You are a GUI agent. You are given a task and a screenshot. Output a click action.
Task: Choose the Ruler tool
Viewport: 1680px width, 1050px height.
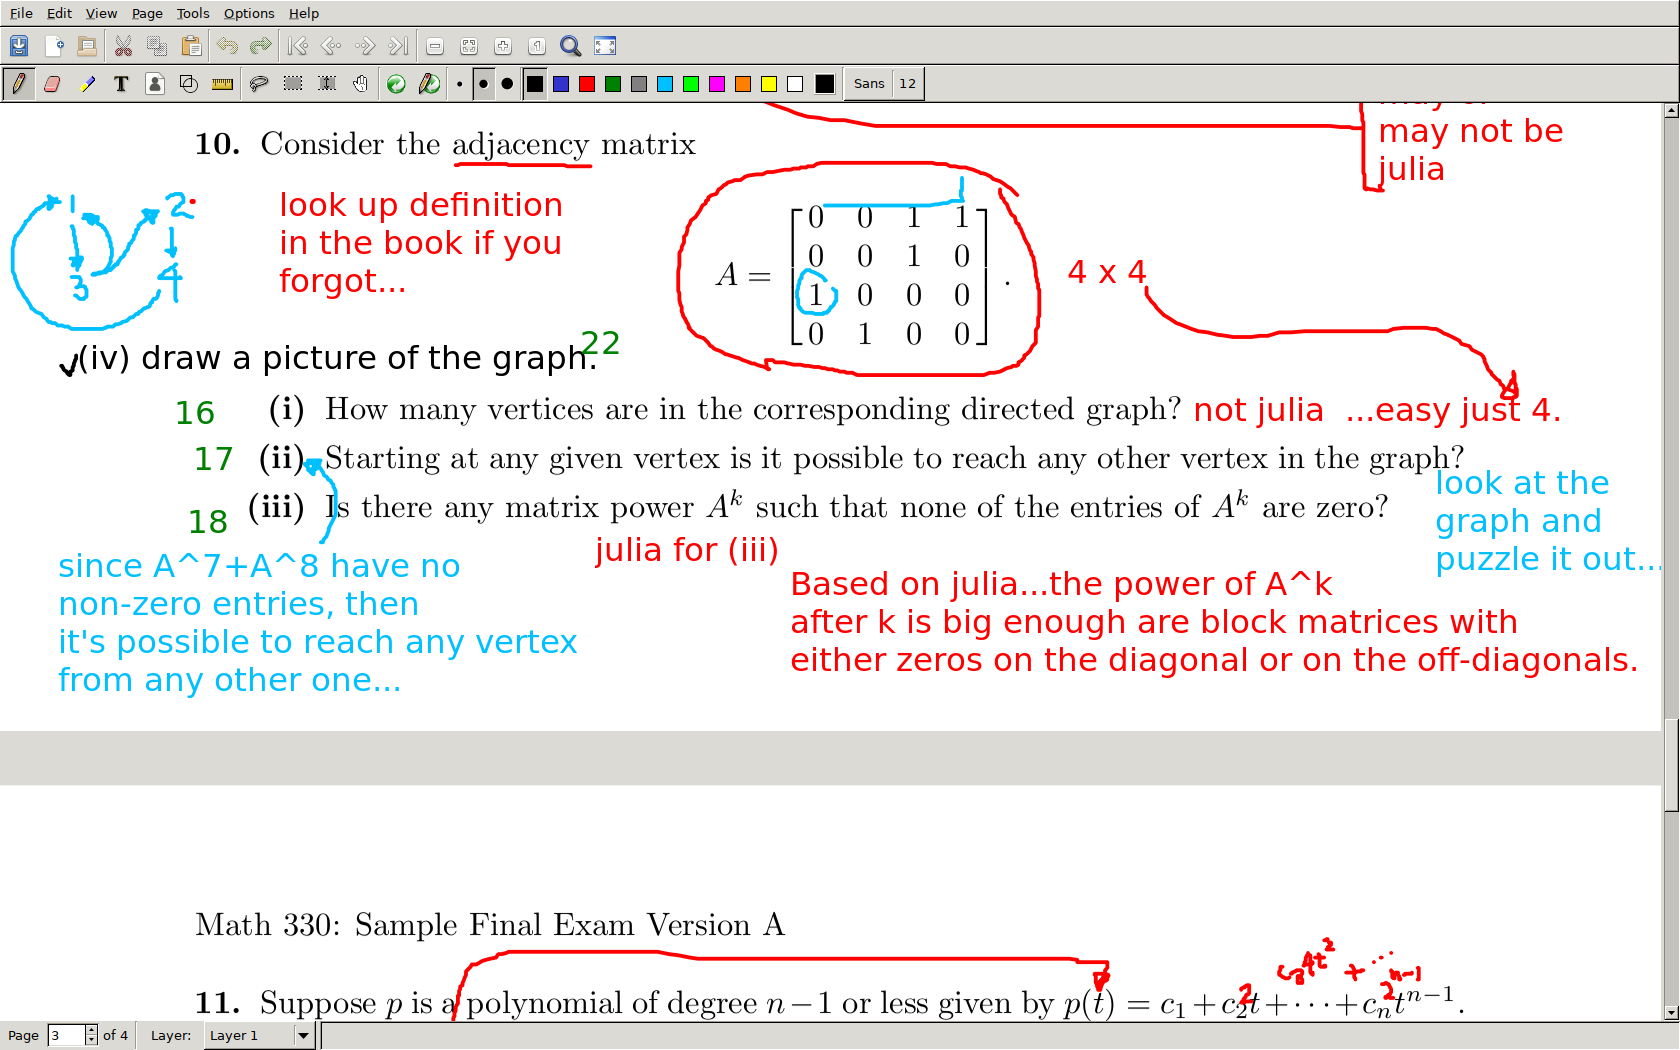[x=222, y=84]
